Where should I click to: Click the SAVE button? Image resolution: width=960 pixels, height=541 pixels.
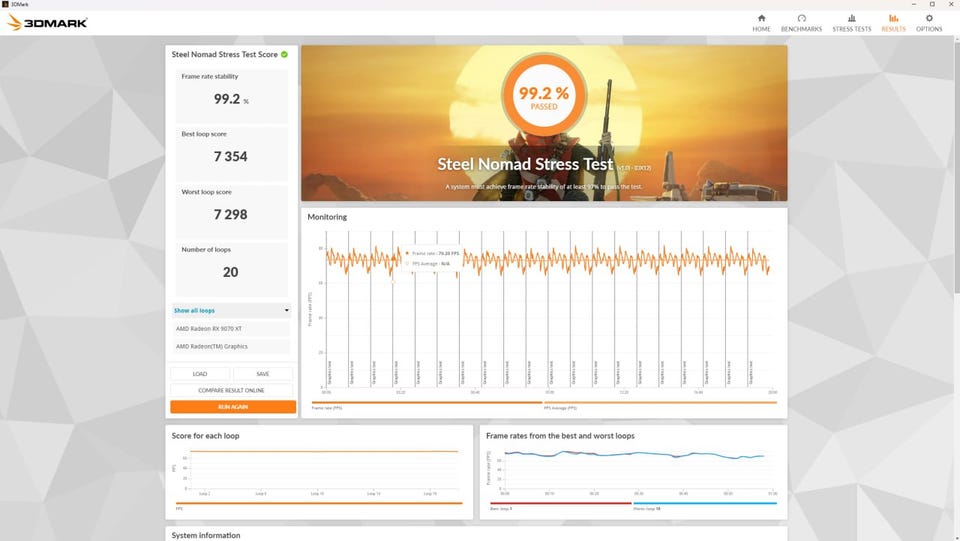point(263,373)
